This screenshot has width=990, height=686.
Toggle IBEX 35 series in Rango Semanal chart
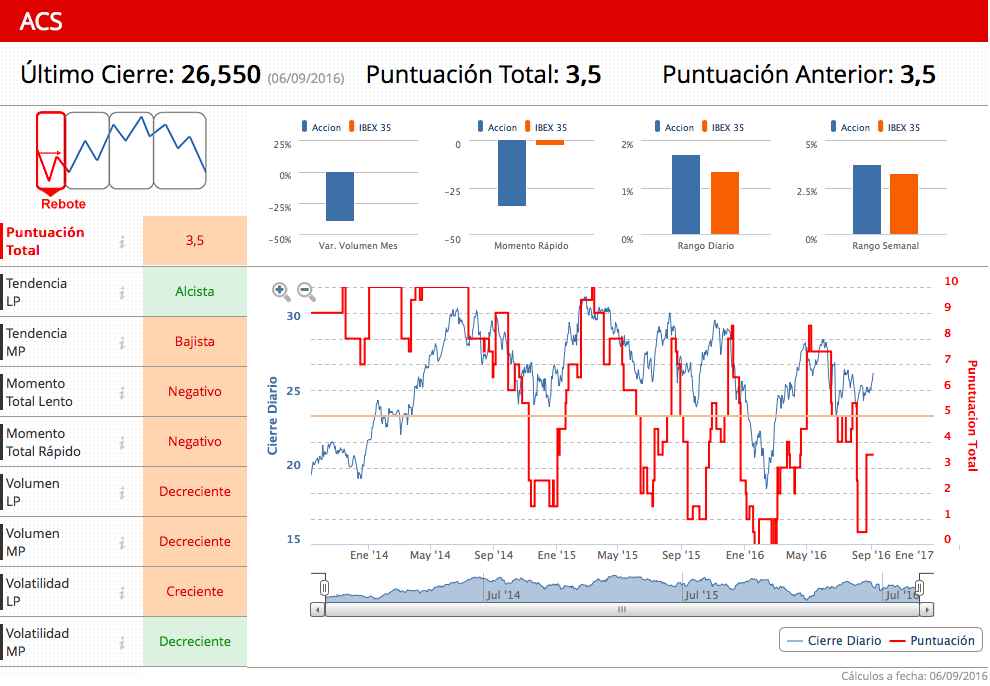(899, 127)
